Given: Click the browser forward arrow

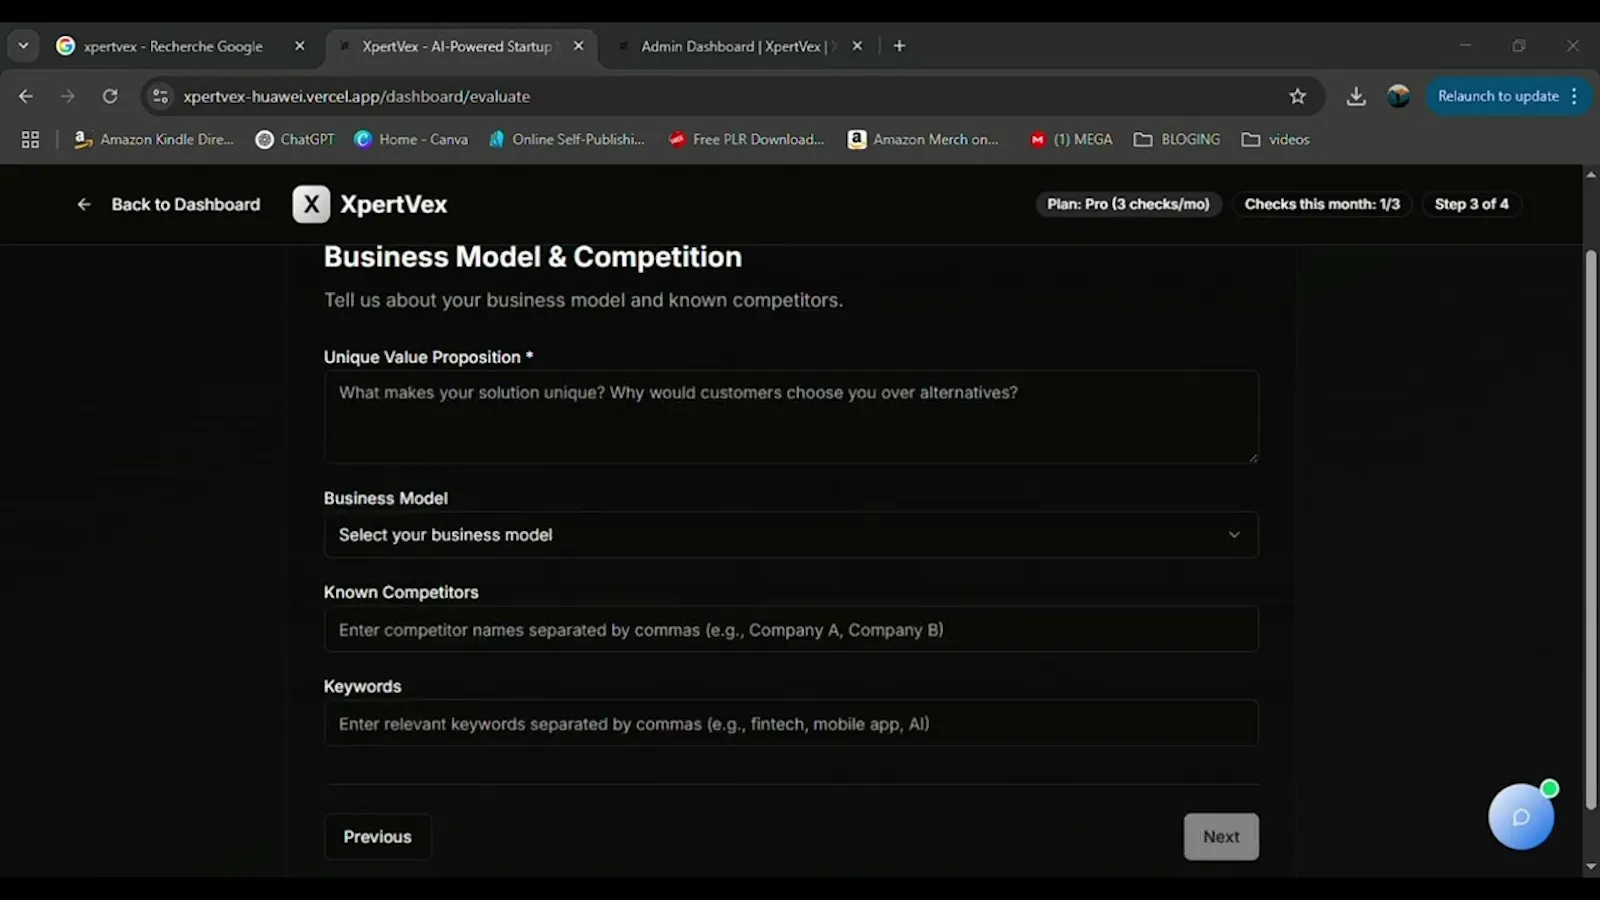Looking at the screenshot, I should pyautogui.click(x=68, y=96).
